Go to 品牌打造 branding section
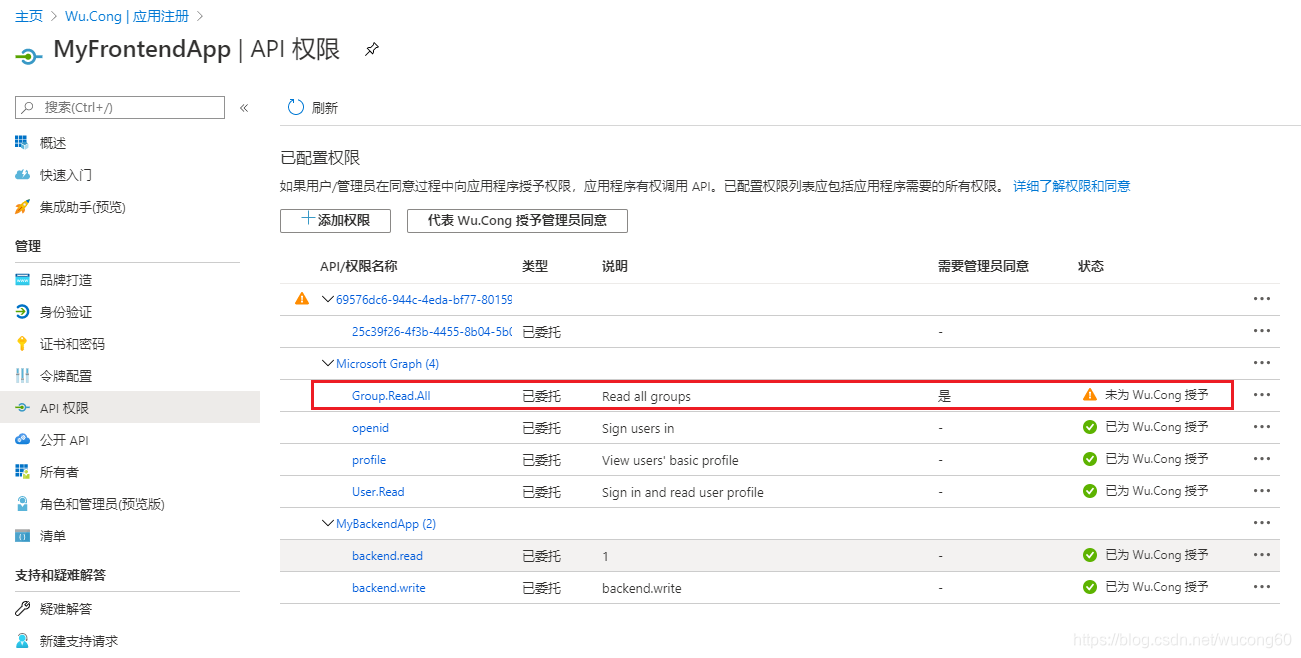This screenshot has height=658, width=1301. [66, 280]
